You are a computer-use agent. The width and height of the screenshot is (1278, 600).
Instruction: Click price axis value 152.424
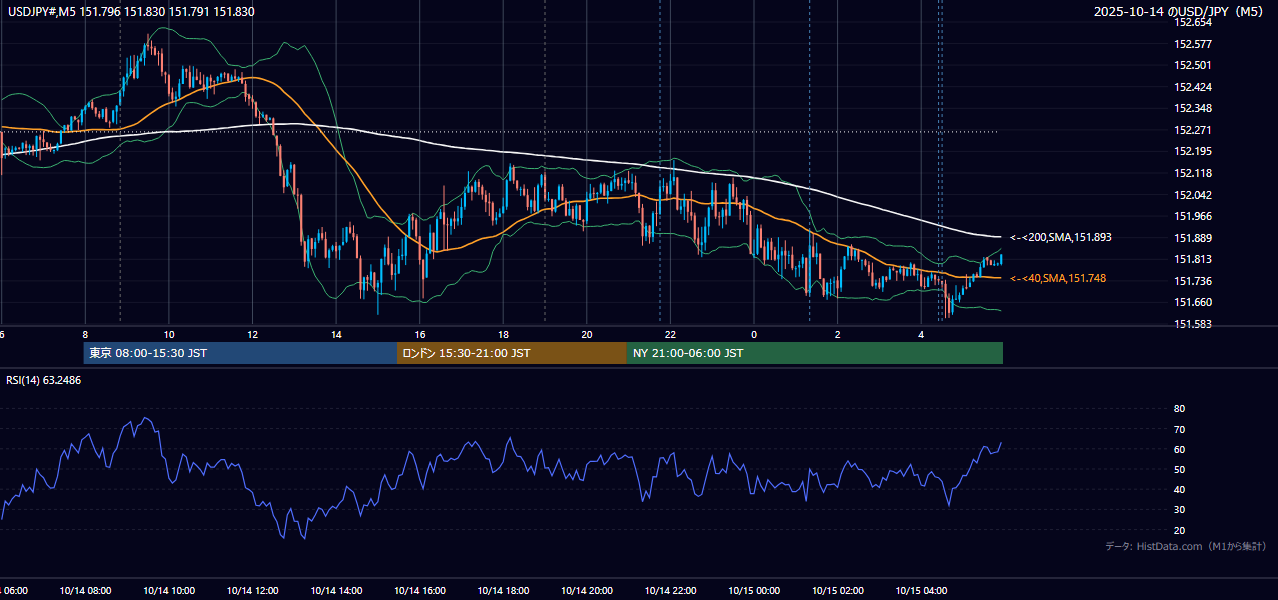pos(1192,87)
